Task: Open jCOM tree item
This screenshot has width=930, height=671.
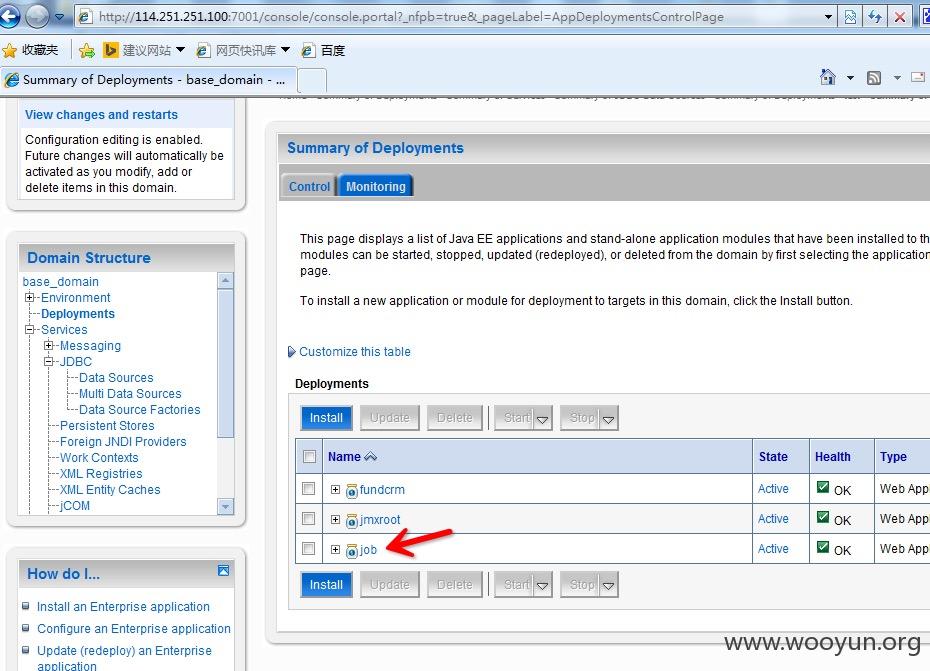Action: (75, 505)
